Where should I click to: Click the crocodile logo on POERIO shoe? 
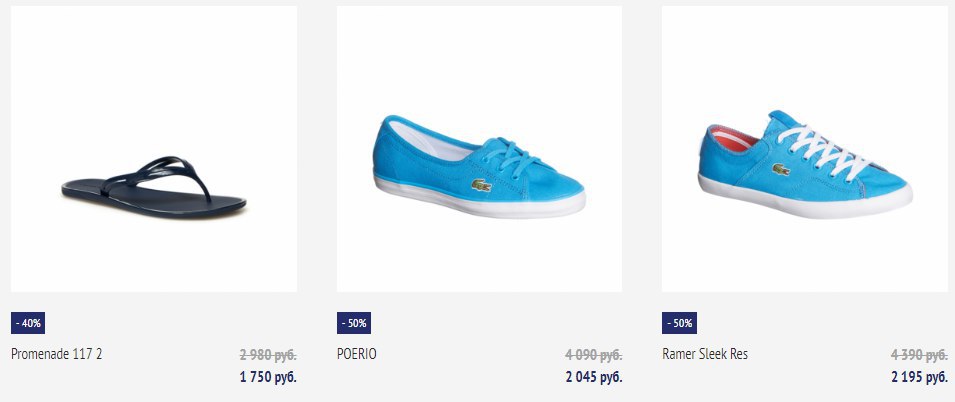(x=481, y=185)
